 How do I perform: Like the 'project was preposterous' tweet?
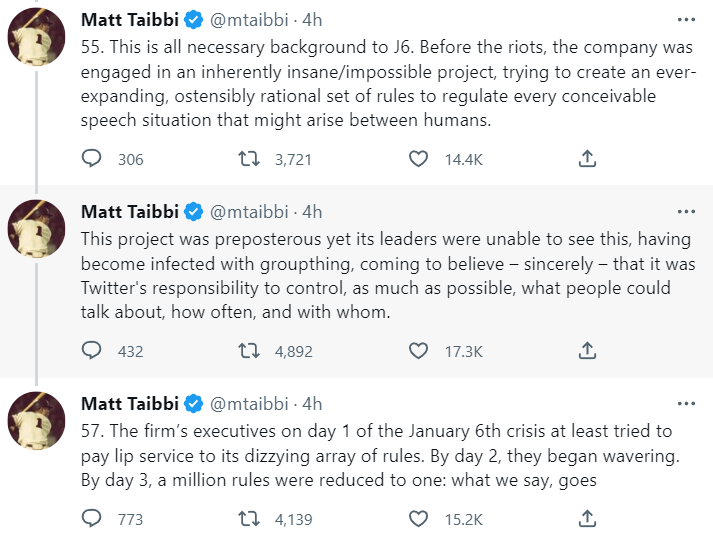pos(419,351)
